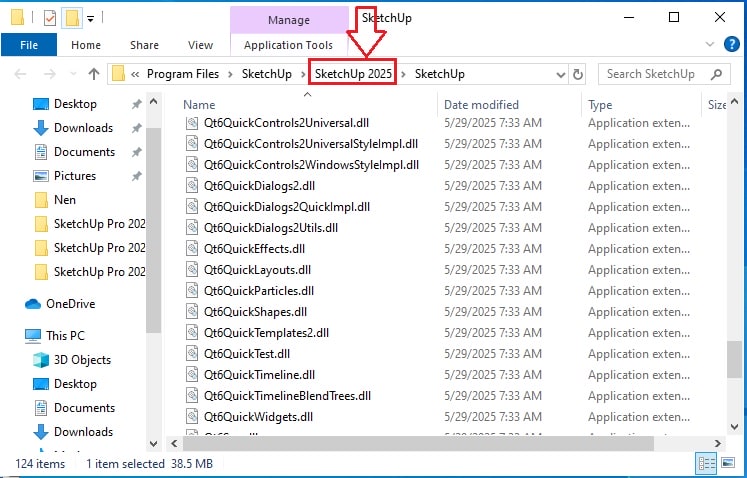This screenshot has height=478, width=747.
Task: Open pinned Documents in Quick access
Action: [84, 152]
